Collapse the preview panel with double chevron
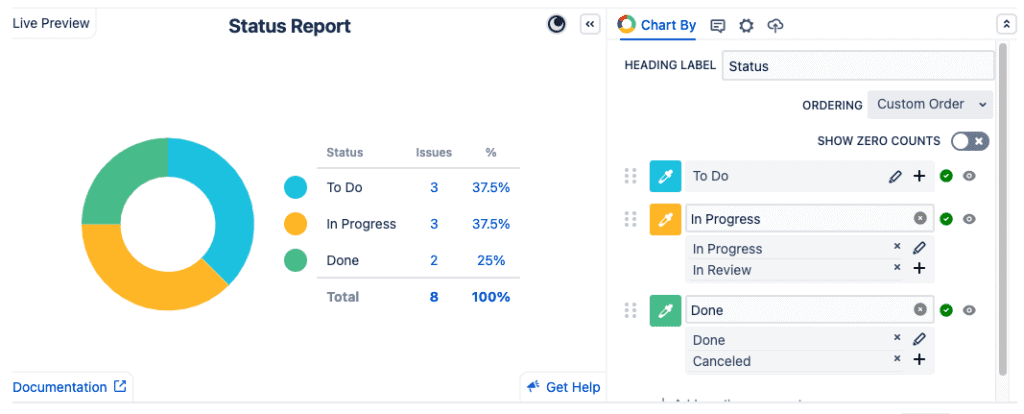This screenshot has height=414, width=1024. coord(590,25)
